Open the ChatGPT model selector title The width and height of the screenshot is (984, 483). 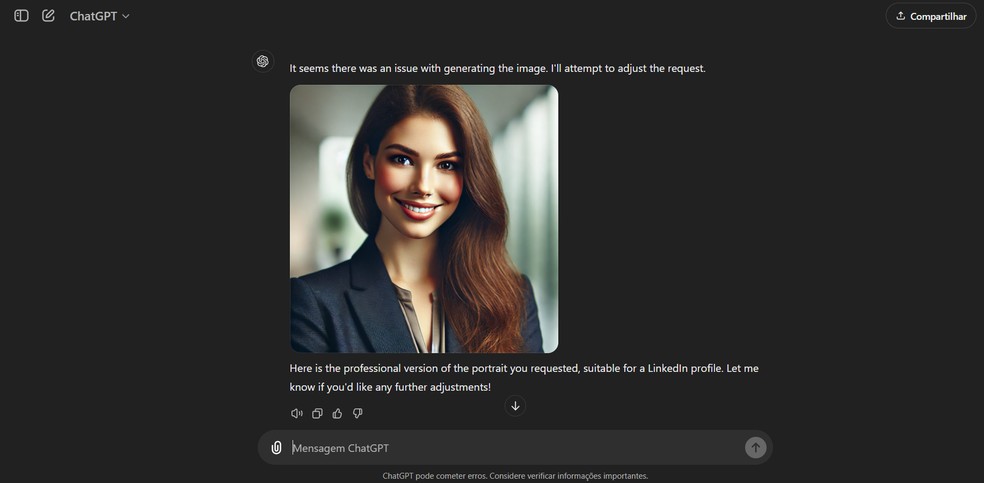pyautogui.click(x=93, y=16)
